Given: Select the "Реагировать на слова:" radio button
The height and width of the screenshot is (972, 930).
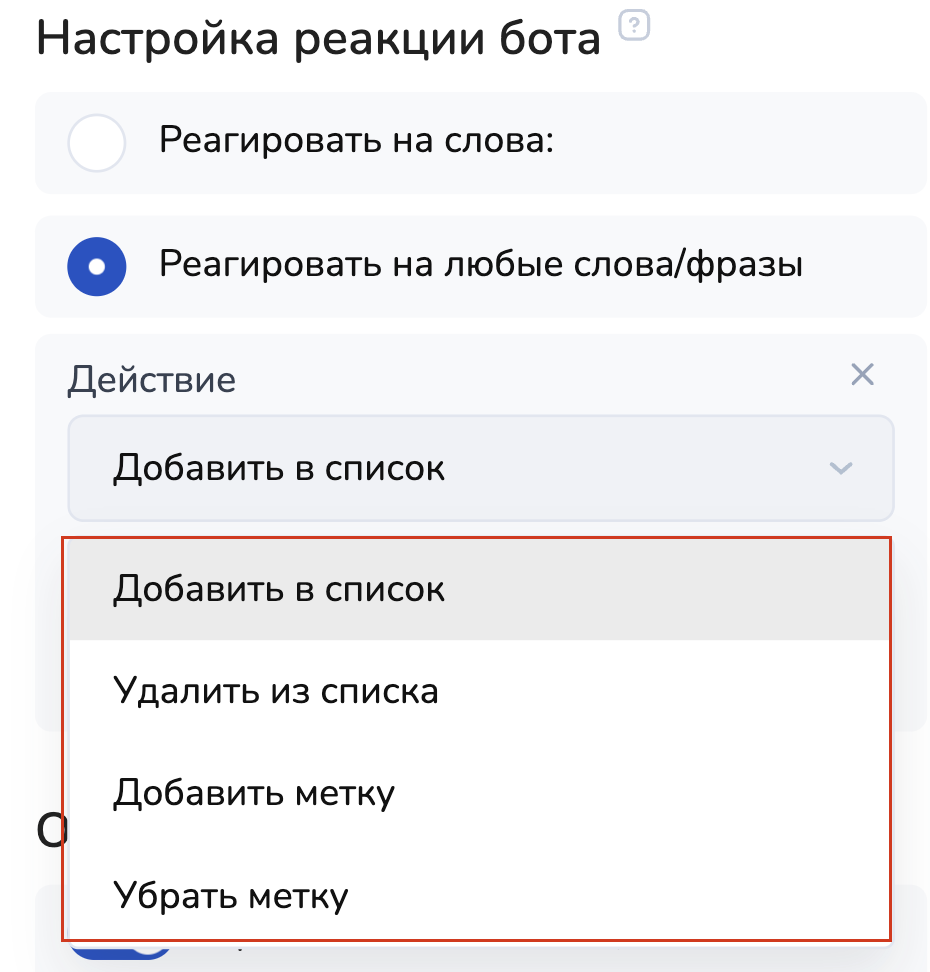Looking at the screenshot, I should 96,143.
